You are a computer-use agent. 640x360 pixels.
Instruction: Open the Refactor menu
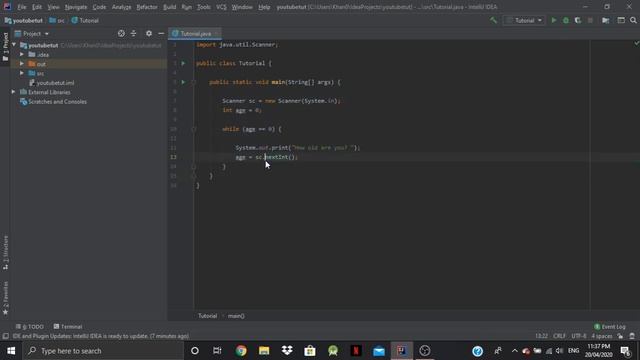click(x=147, y=7)
